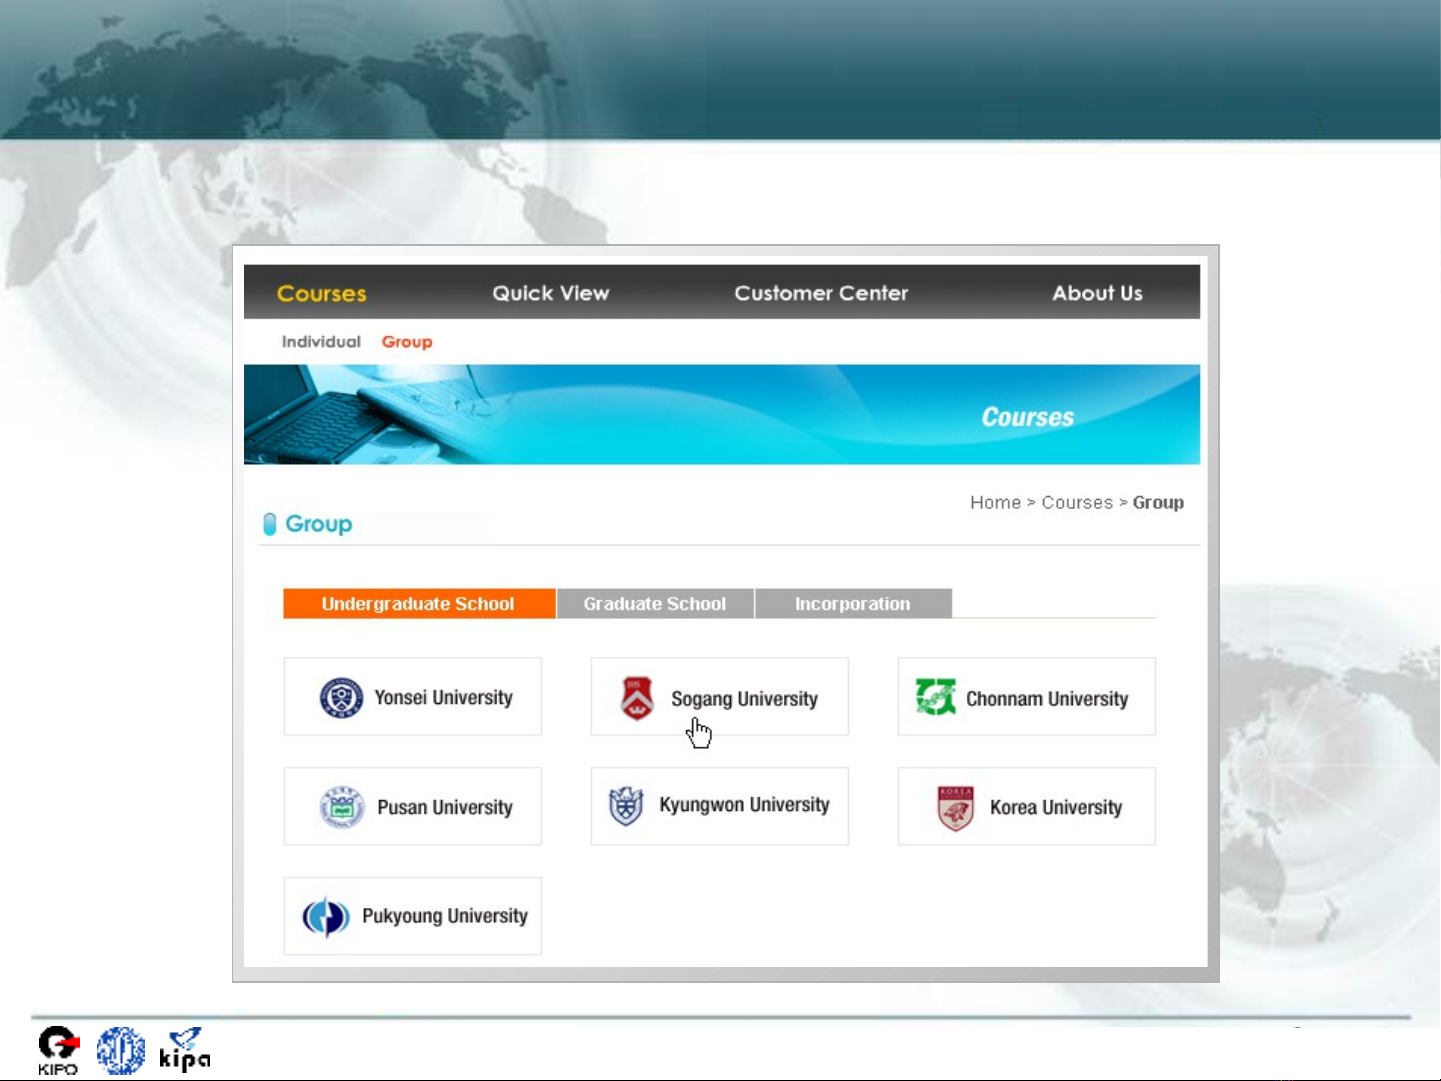Open Pukyoung University text link
The width and height of the screenshot is (1441, 1081).
click(x=445, y=917)
